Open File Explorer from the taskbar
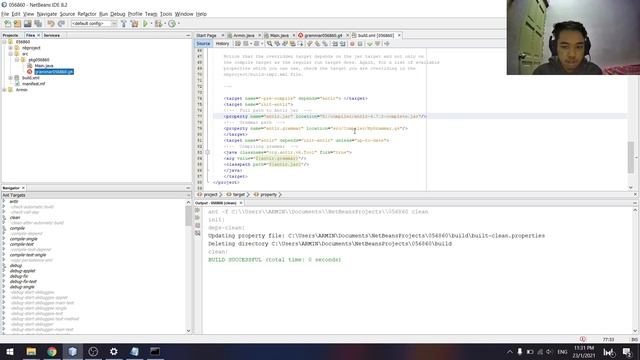Viewport: 640px width, 360px height. [x=31, y=351]
